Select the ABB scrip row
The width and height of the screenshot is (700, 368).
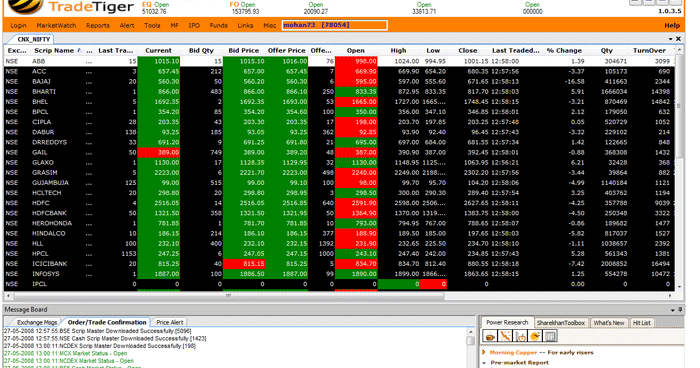(x=339, y=61)
